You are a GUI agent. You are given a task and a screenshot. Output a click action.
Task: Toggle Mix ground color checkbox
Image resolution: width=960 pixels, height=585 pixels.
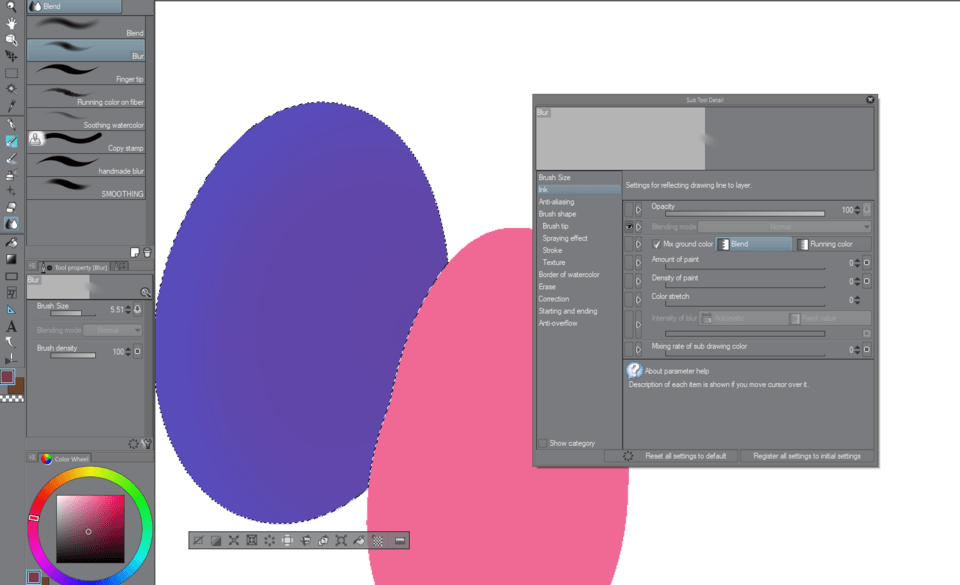(656, 244)
